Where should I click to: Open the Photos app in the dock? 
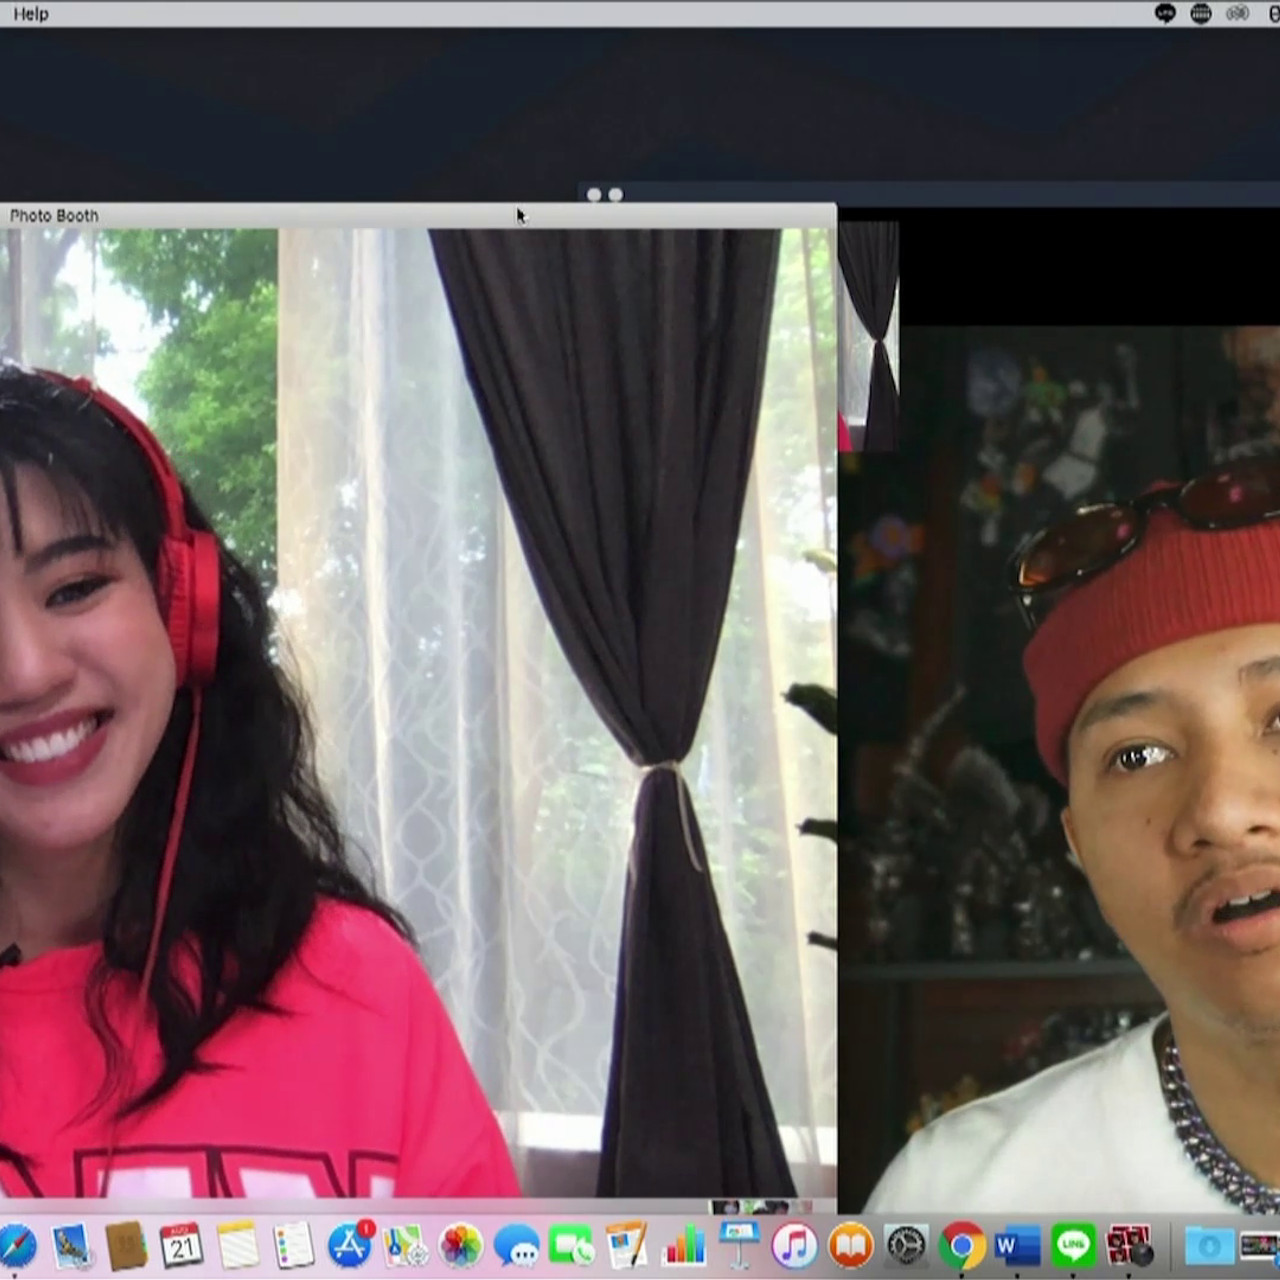[x=461, y=1246]
